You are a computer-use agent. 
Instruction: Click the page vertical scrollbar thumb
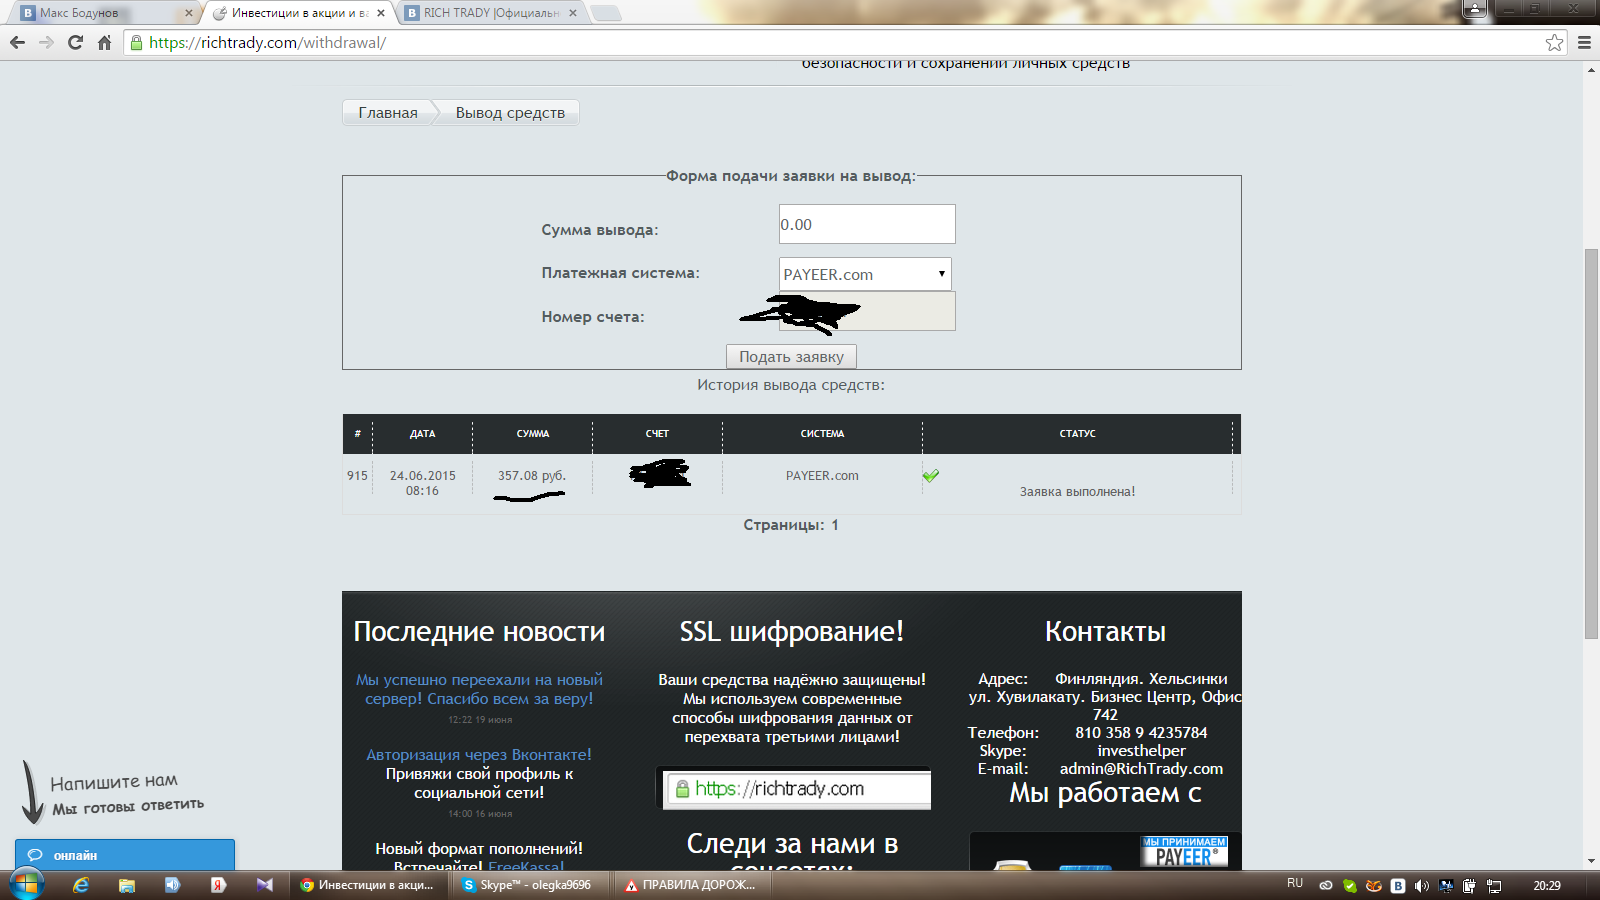tap(1591, 442)
